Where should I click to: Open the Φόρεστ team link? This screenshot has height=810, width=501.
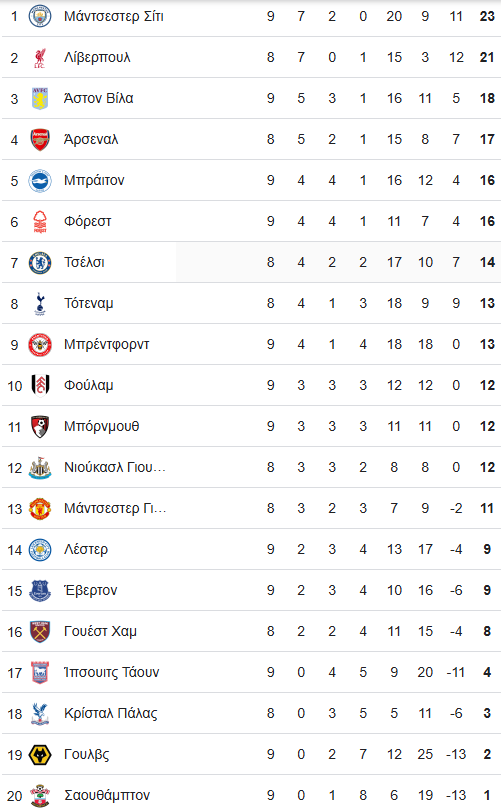pos(87,222)
